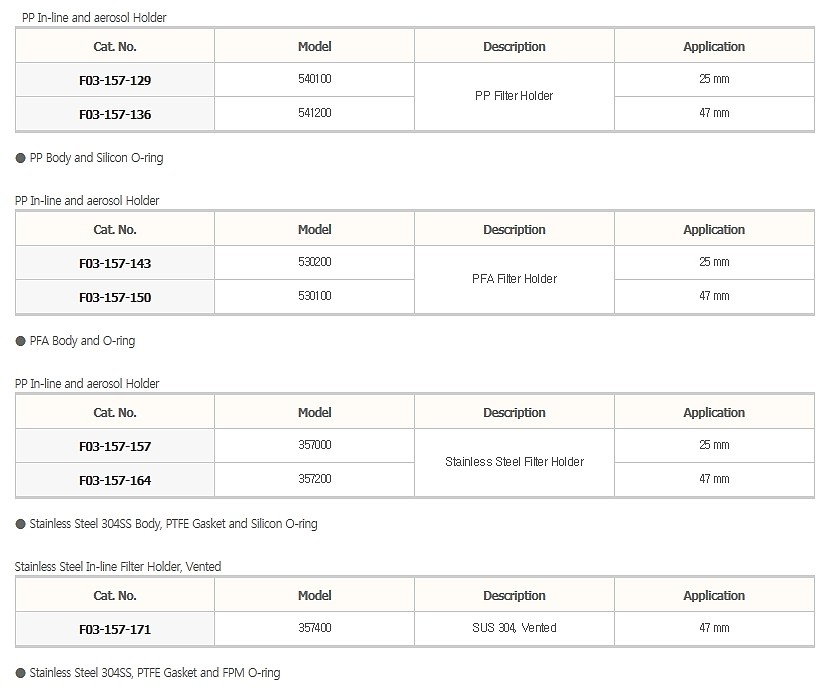This screenshot has width=840, height=696.
Task: Click the bullet beside the FPM O-ring note
Action: coord(21,673)
